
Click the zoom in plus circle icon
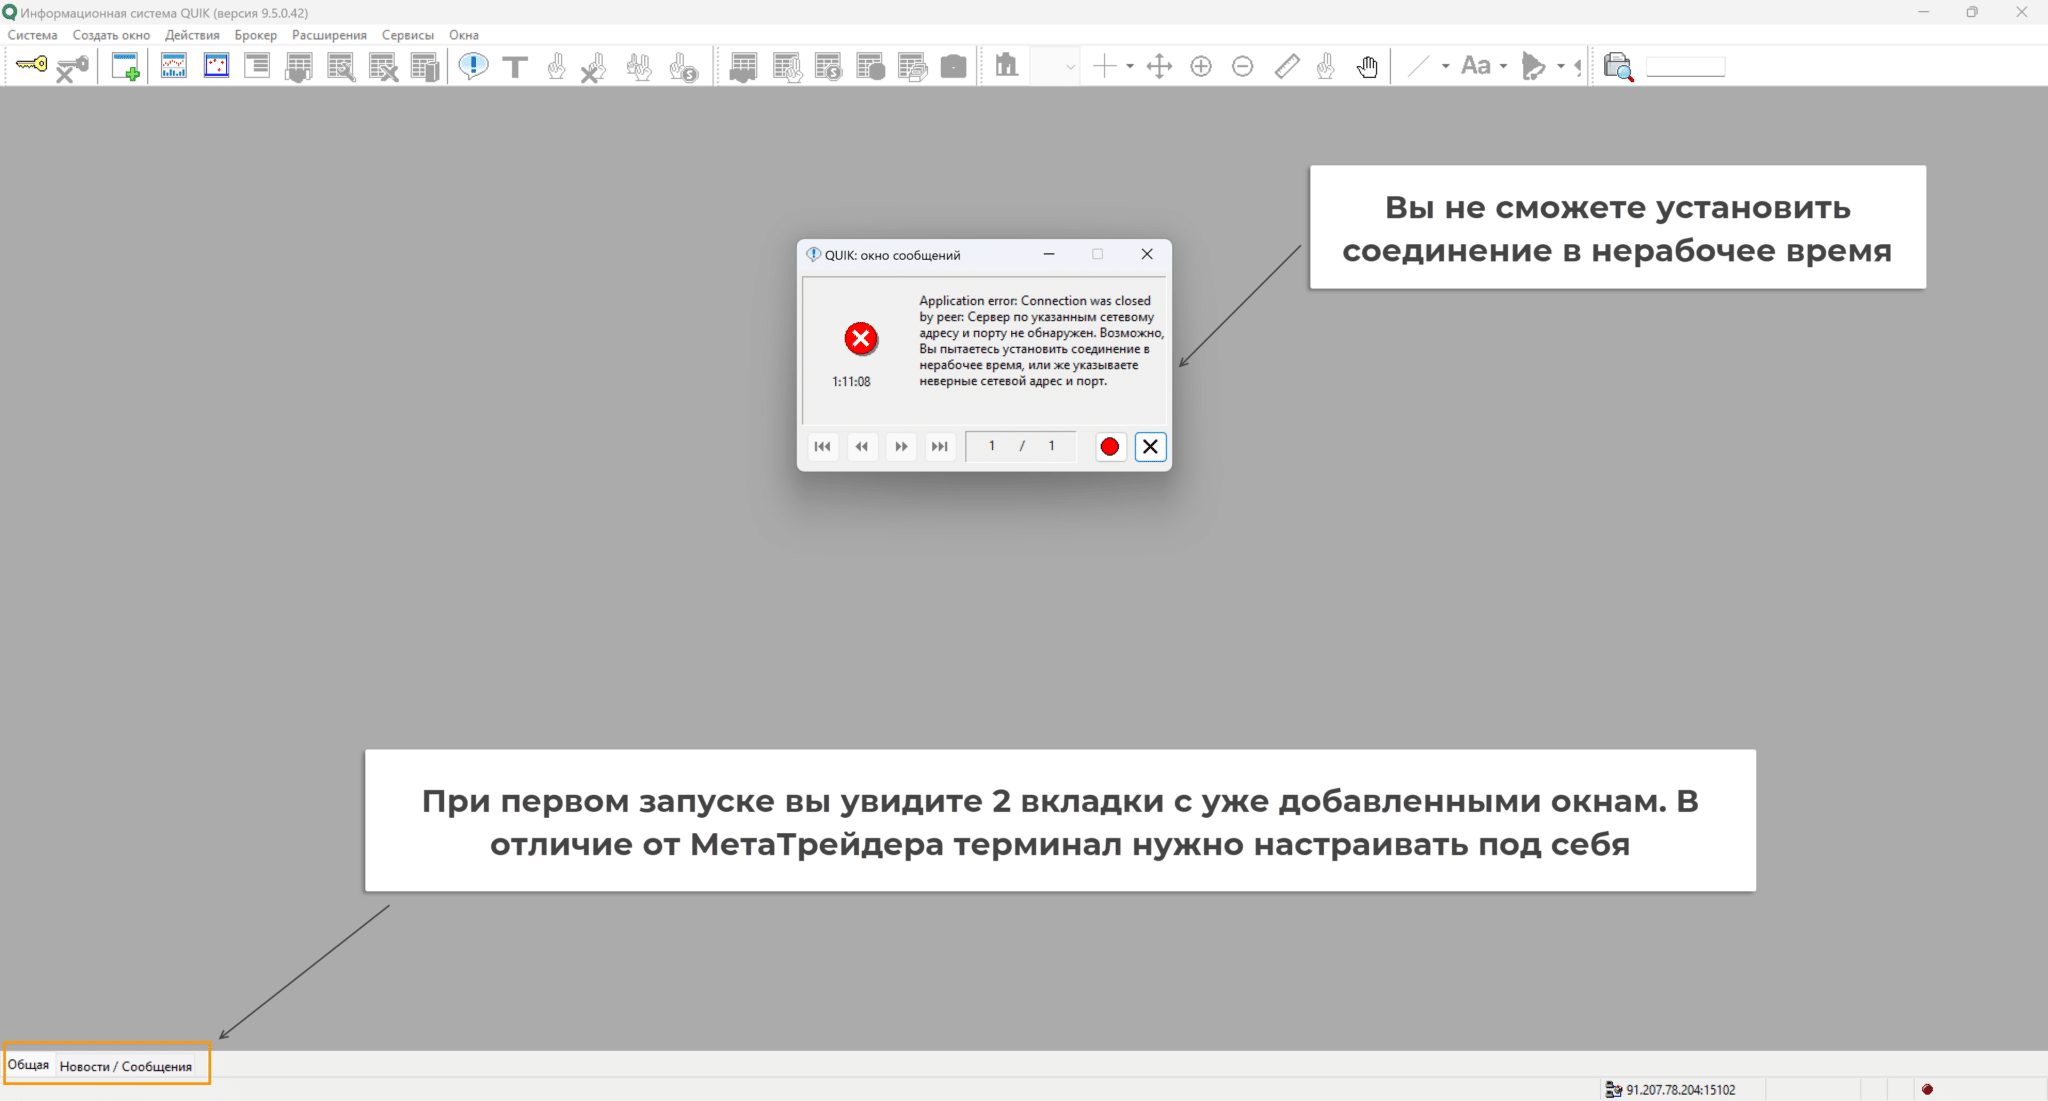1201,67
